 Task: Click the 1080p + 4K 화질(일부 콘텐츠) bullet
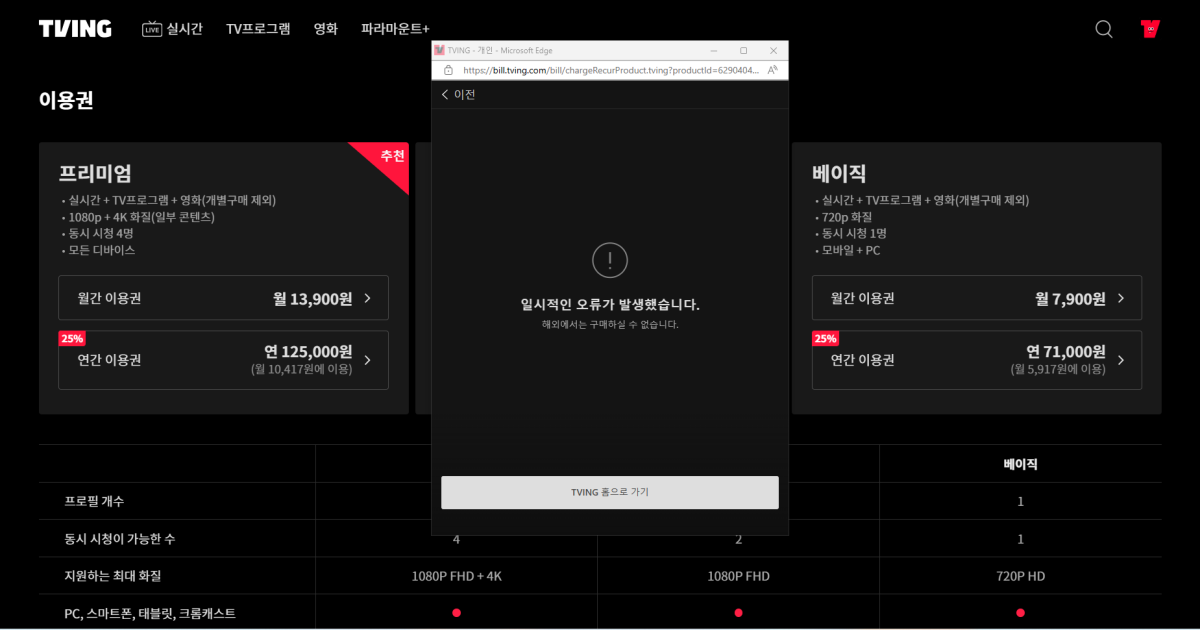tap(141, 217)
